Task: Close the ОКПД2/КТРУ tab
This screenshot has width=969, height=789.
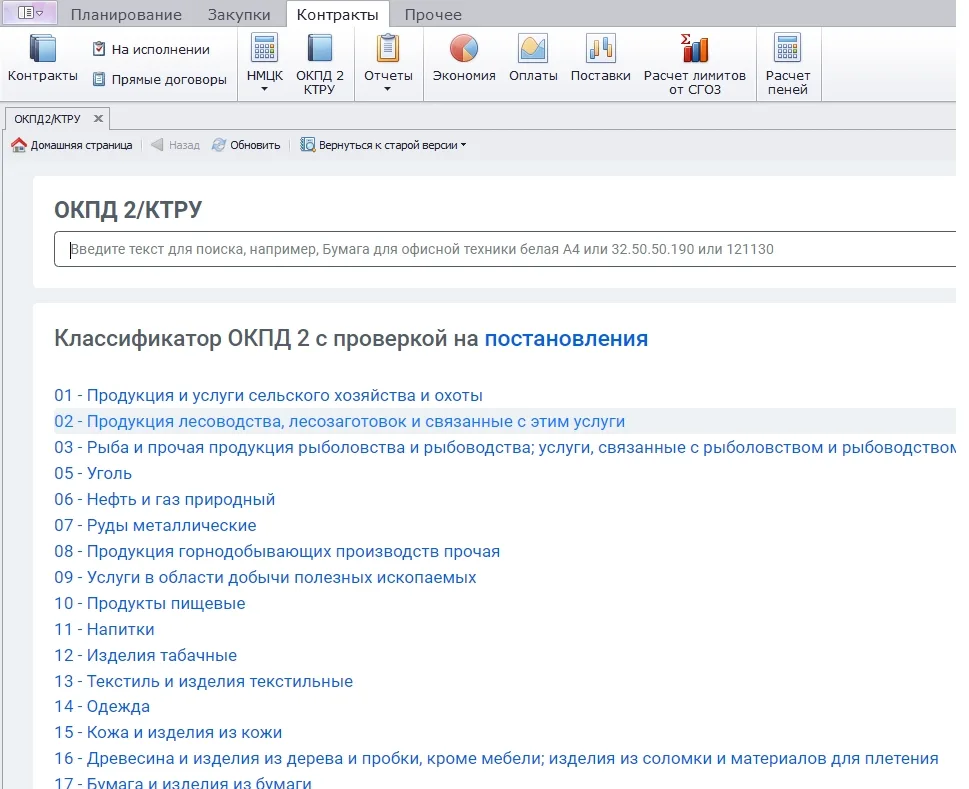Action: pos(98,119)
